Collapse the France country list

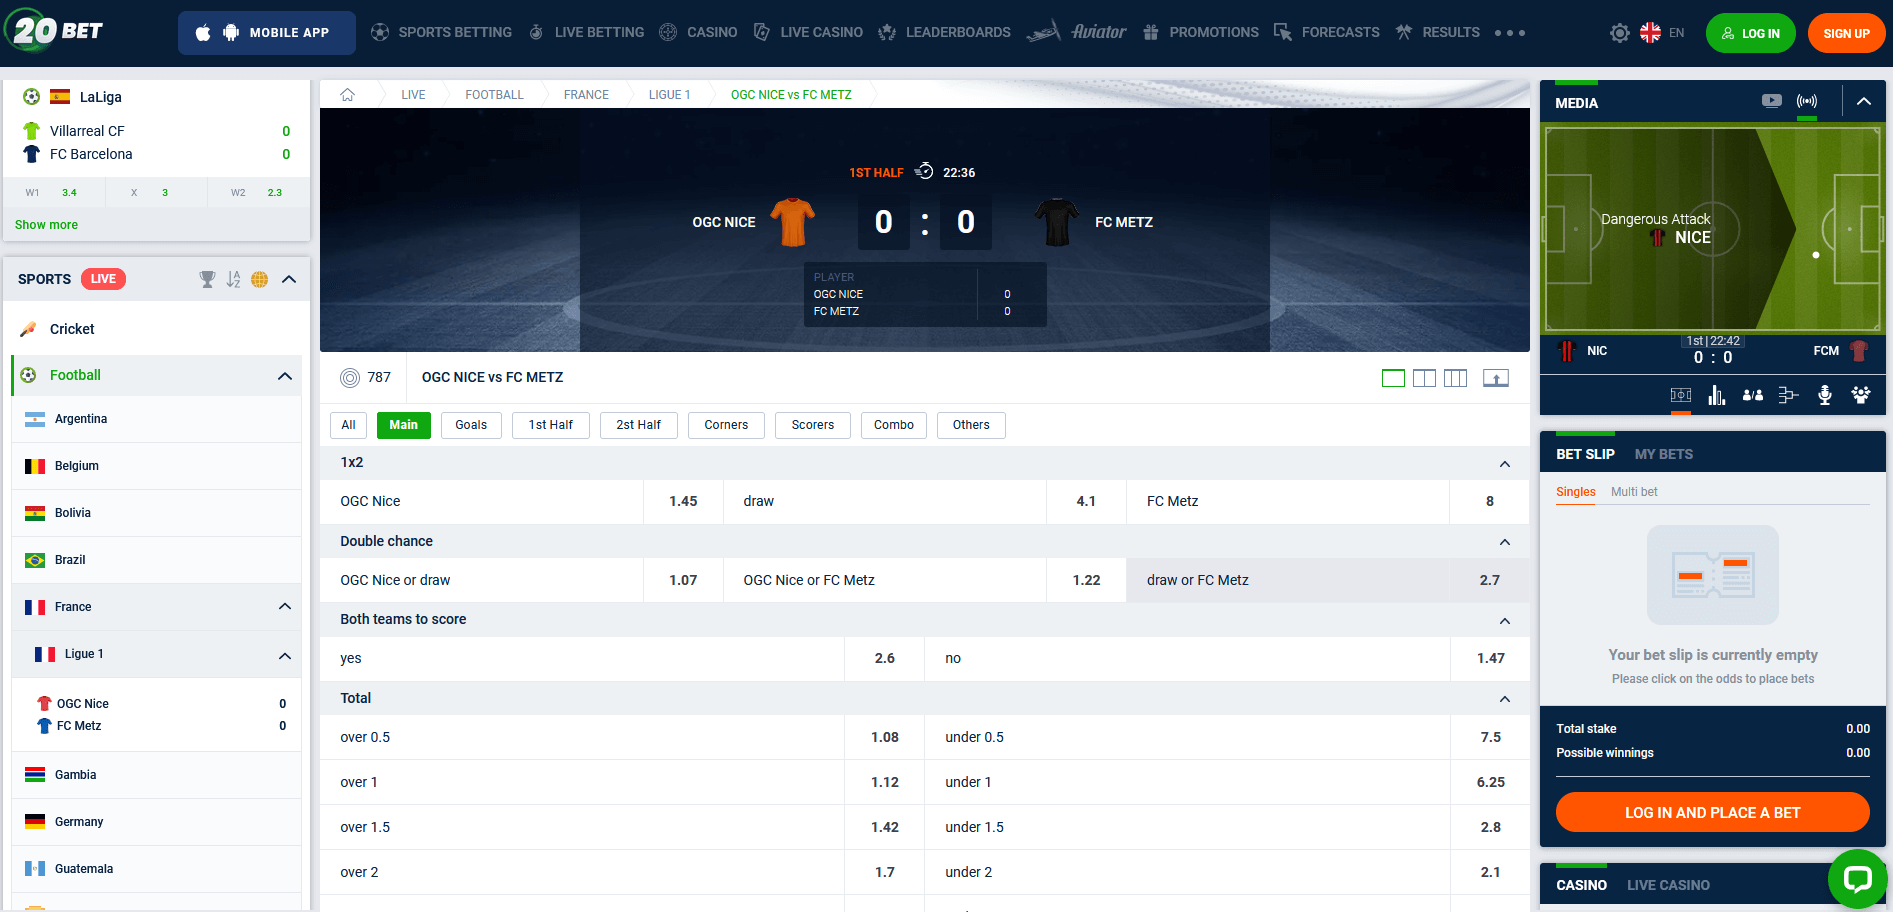click(x=285, y=607)
